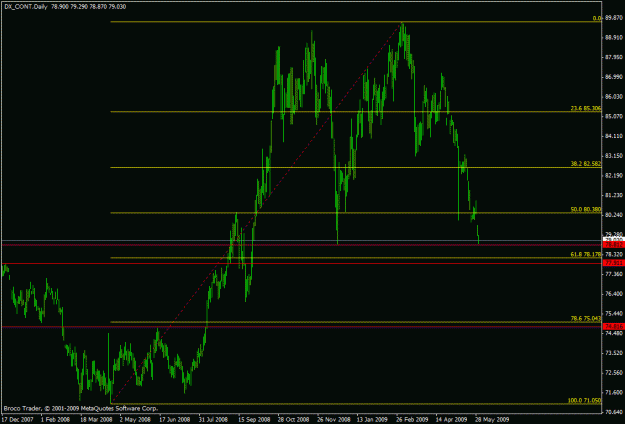
Task: Click the 86.990 price axis value
Action: pos(614,77)
